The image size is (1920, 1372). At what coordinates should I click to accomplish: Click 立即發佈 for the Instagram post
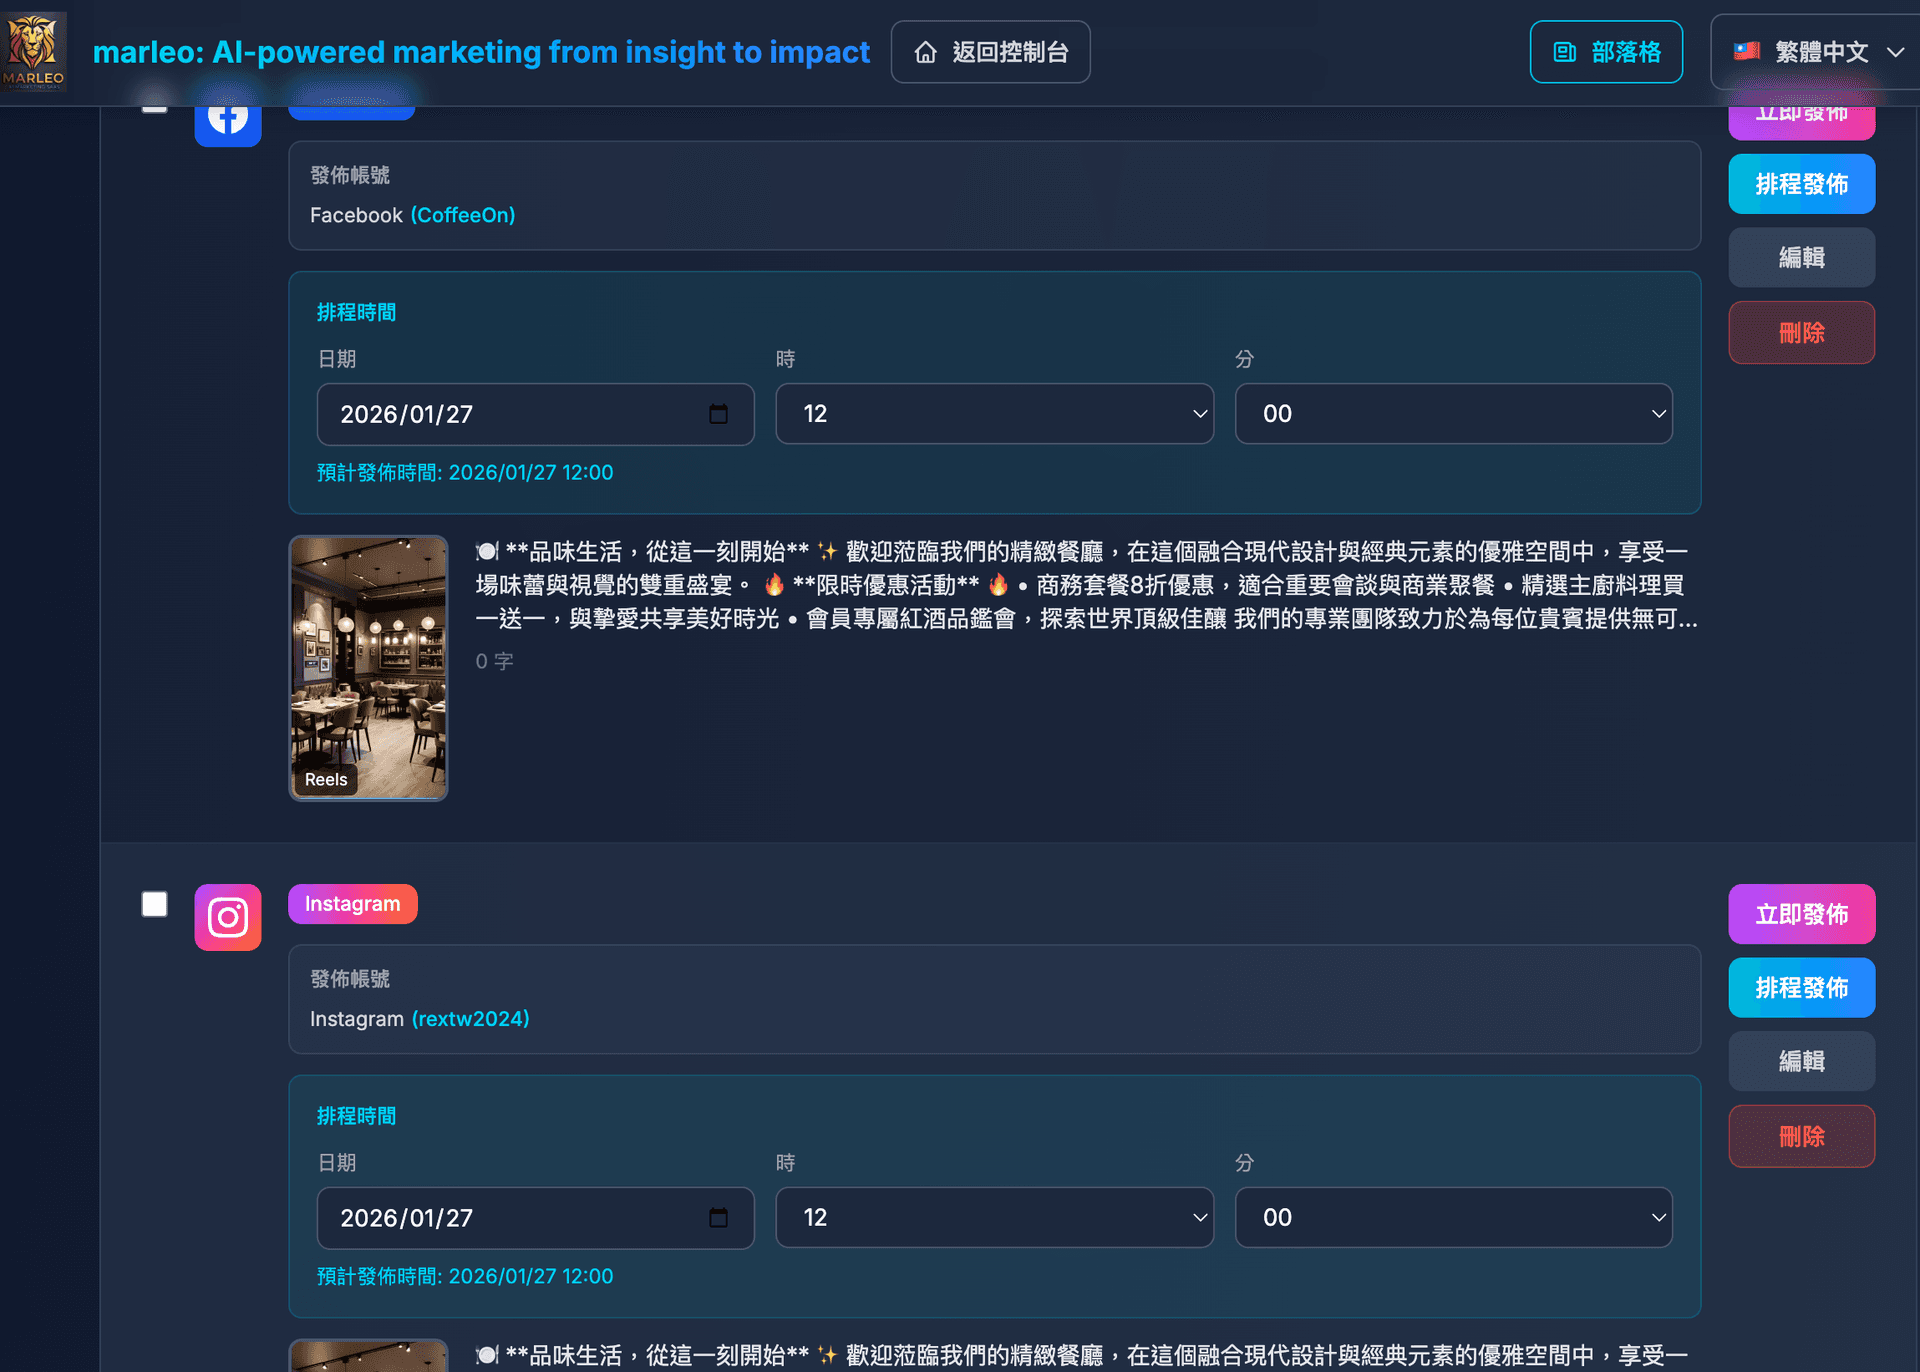1802,914
